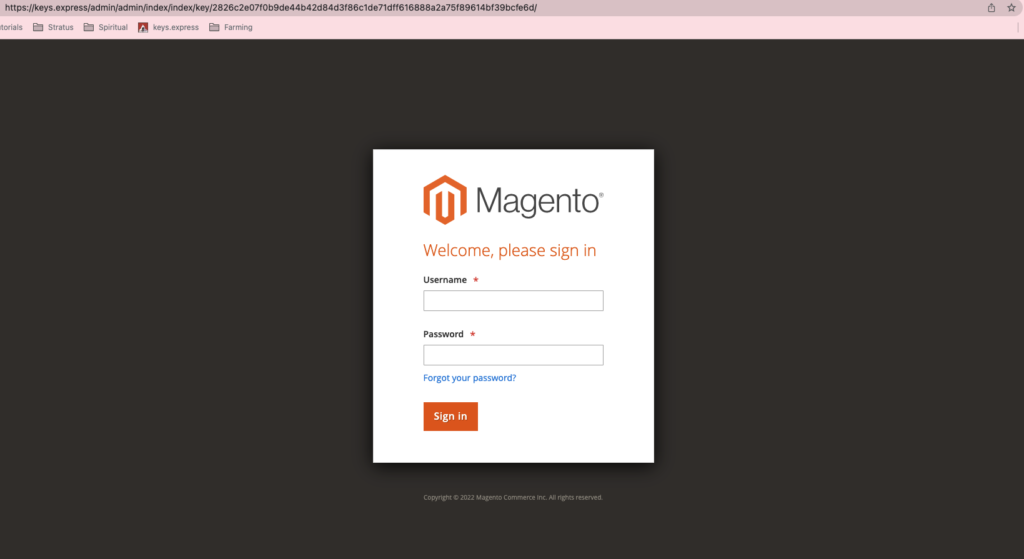1024x559 pixels.
Task: Expand the Farming bookmarks folder label
Action: click(x=239, y=27)
